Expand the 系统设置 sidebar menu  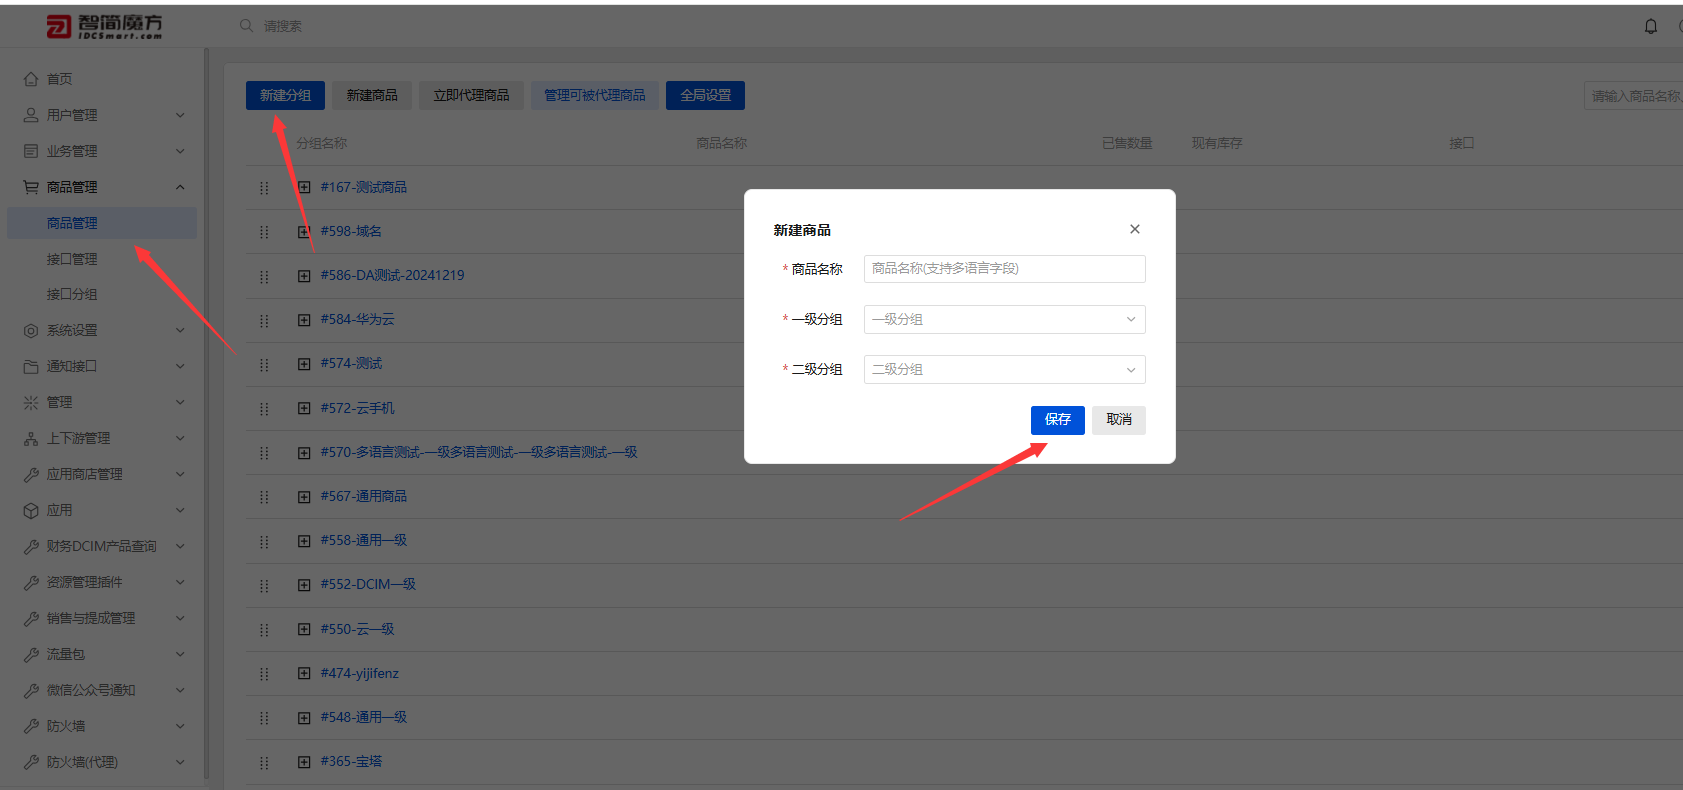click(180, 330)
